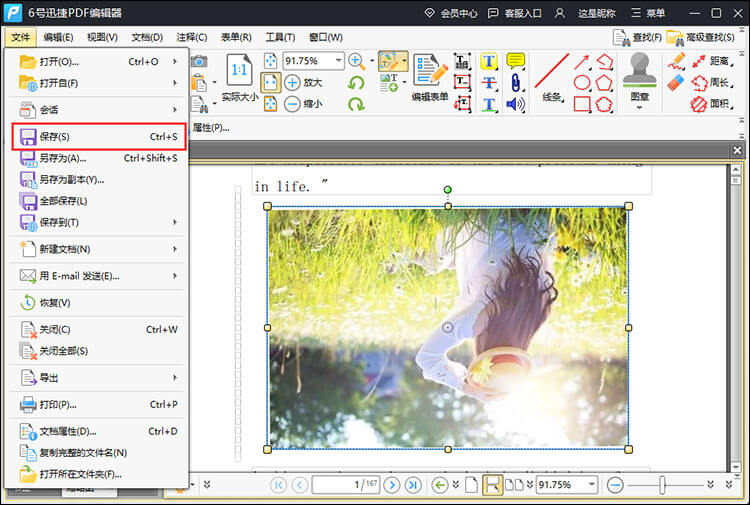Click the 放大 (zoom in) plus icon

point(292,82)
